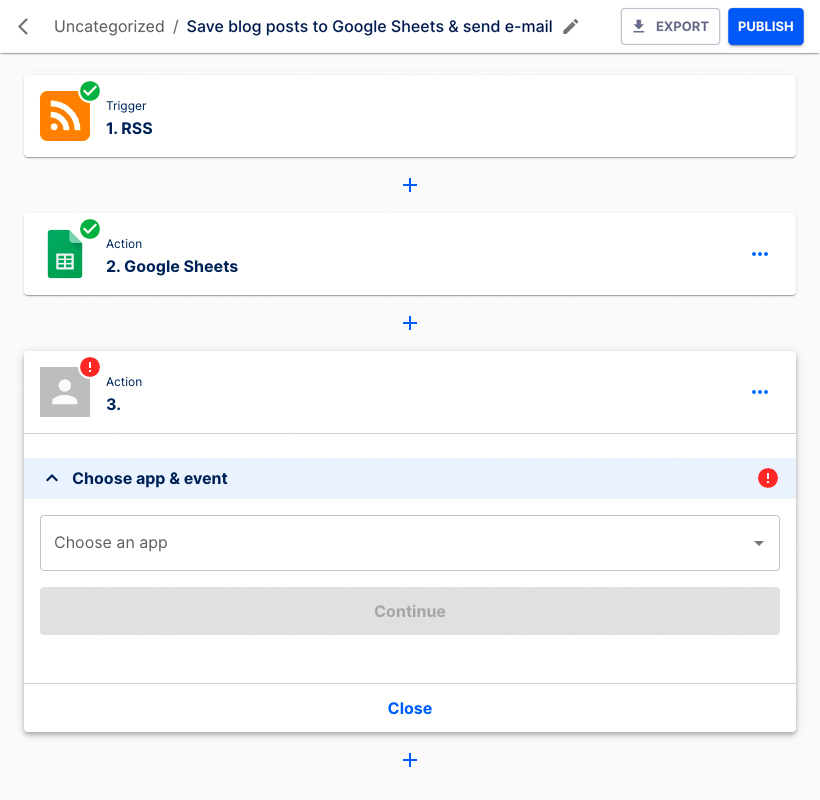Viewport: 820px width, 800px height.
Task: Click the RSS trigger app icon
Action: tap(64, 116)
